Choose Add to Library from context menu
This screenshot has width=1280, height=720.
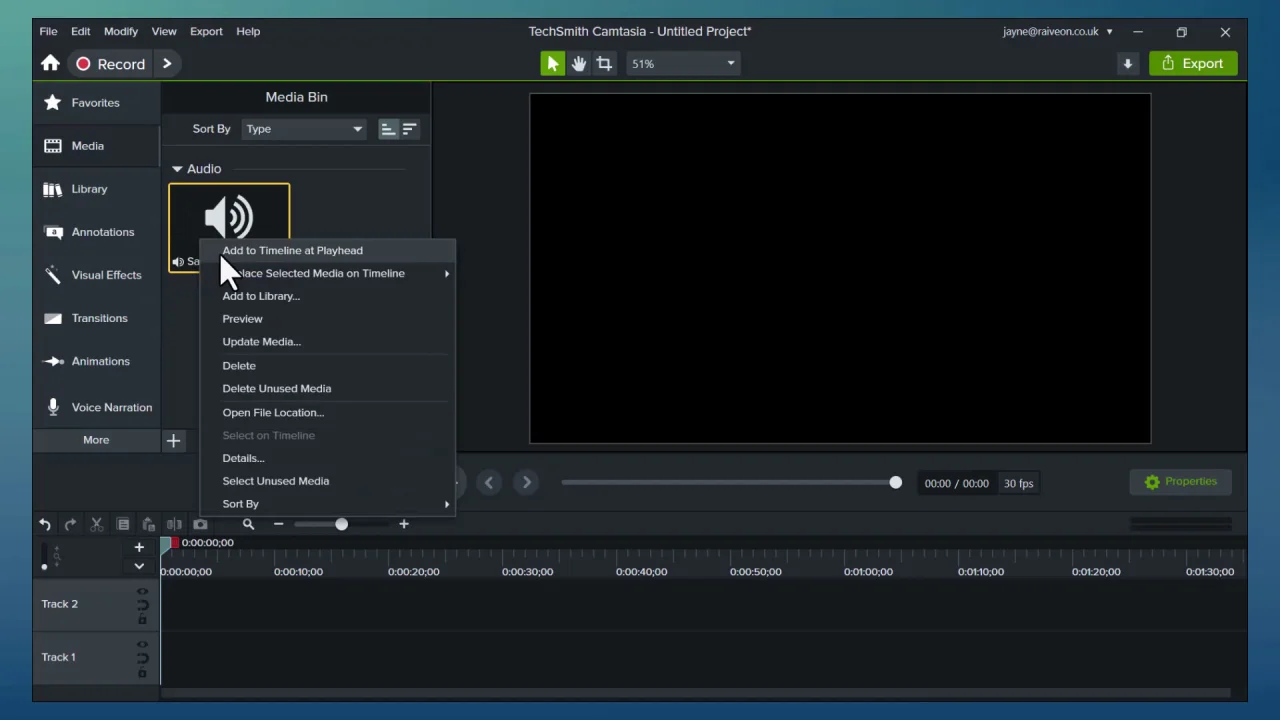pos(328,296)
